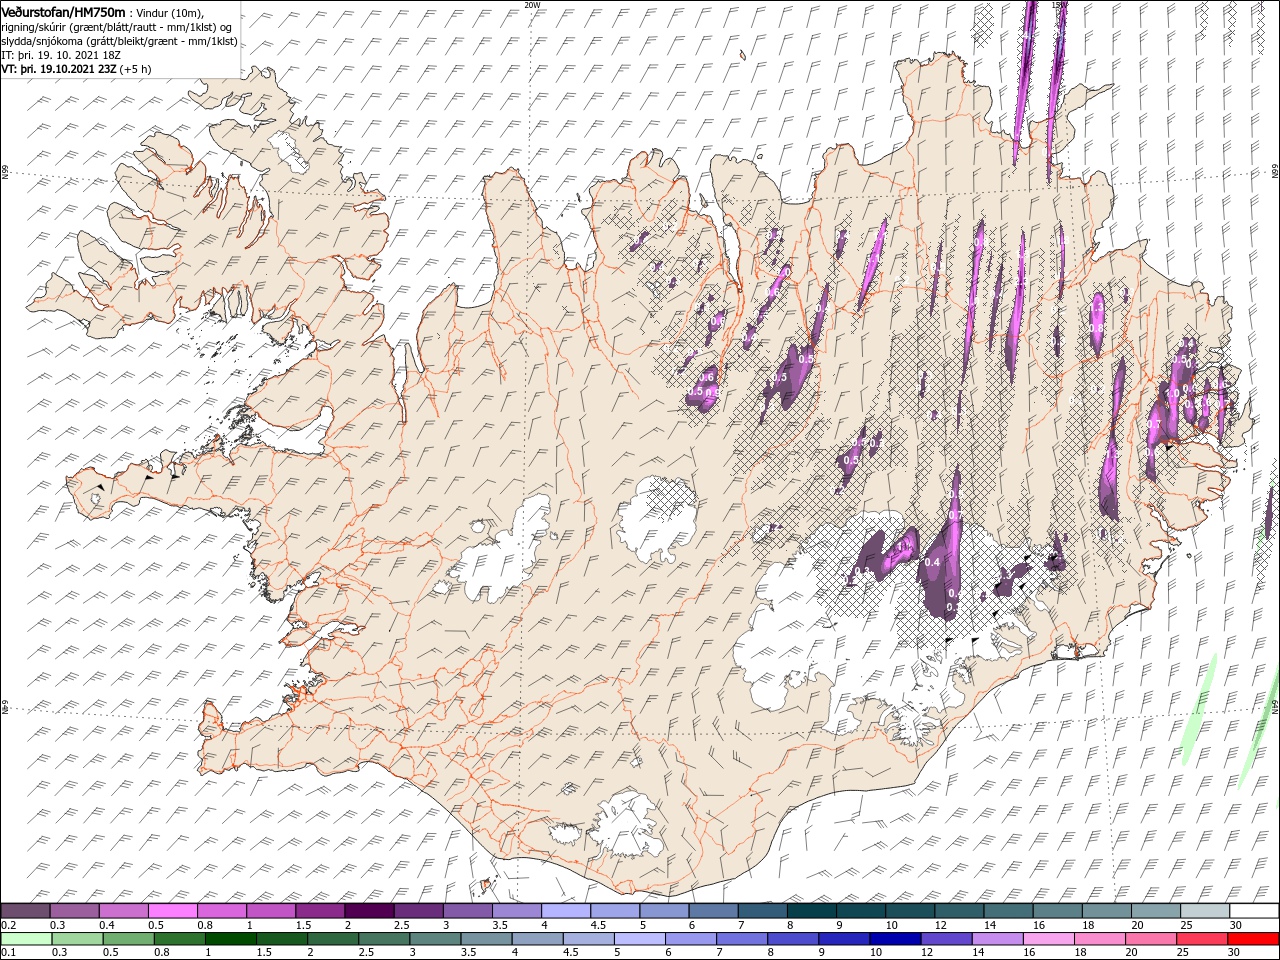1280x960 pixels.
Task: Pick the 1.5 deep purple swatch, upper legend
Action: click(319, 911)
